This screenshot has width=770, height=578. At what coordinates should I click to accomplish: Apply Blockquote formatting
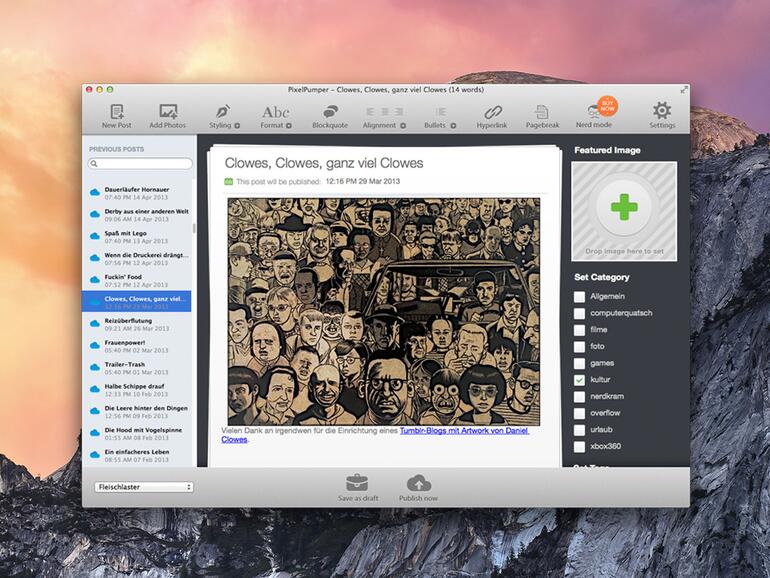[330, 116]
